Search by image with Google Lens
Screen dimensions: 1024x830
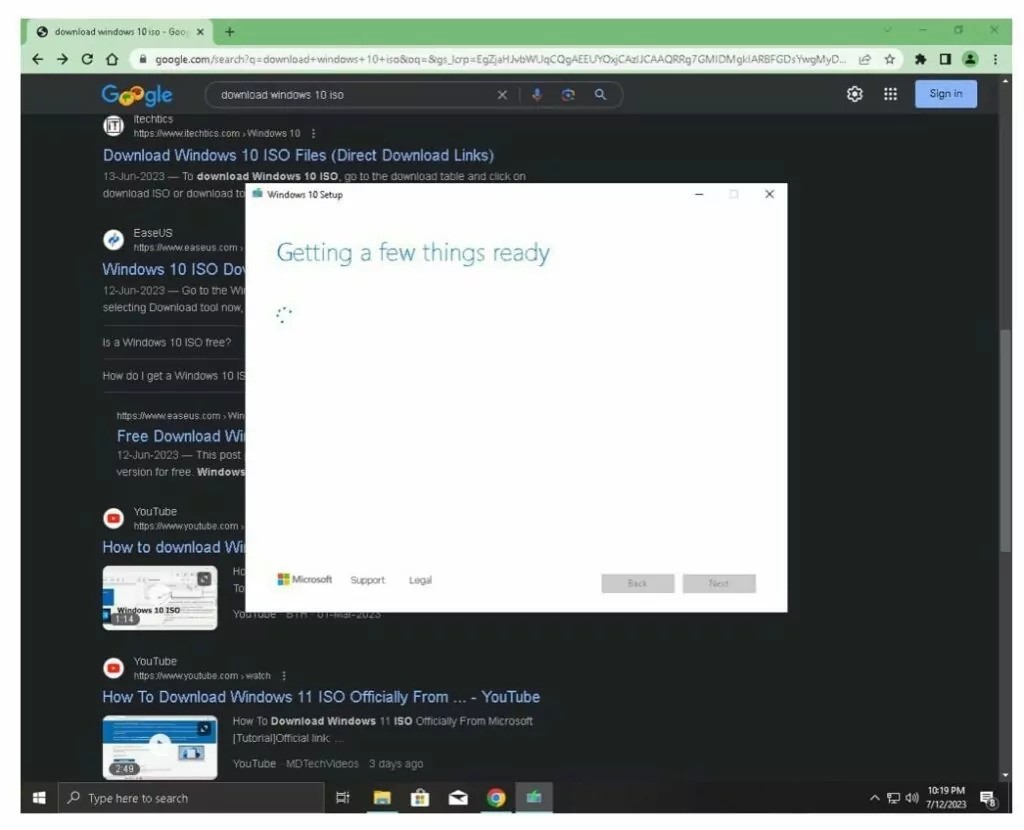click(x=568, y=95)
